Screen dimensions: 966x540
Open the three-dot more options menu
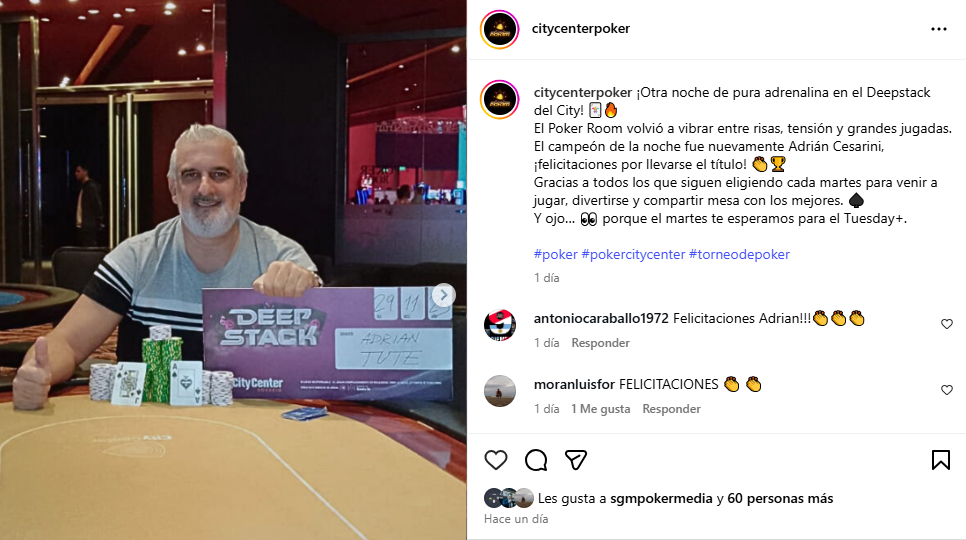(939, 29)
